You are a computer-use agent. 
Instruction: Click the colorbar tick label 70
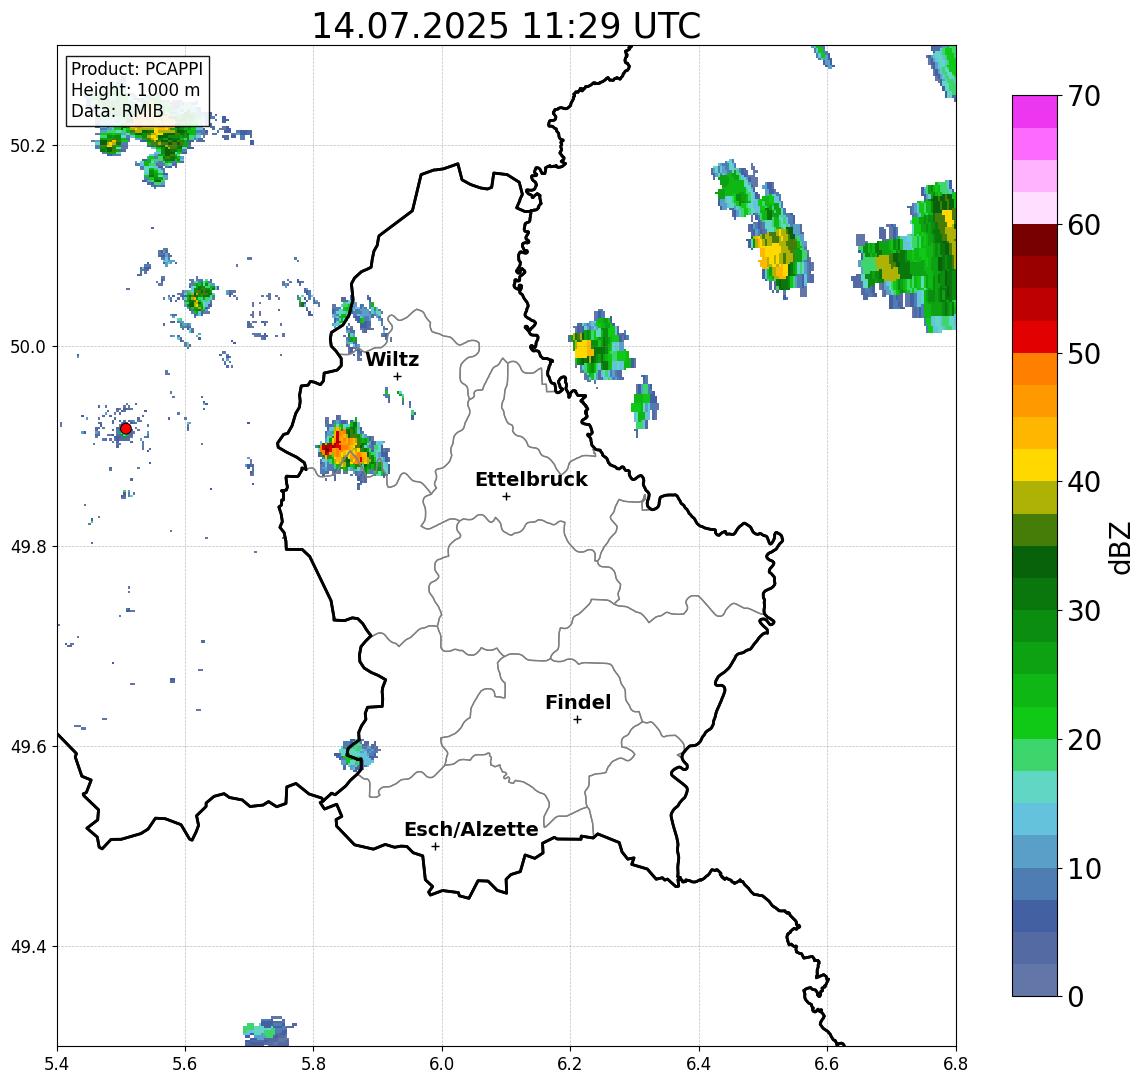tap(1084, 96)
